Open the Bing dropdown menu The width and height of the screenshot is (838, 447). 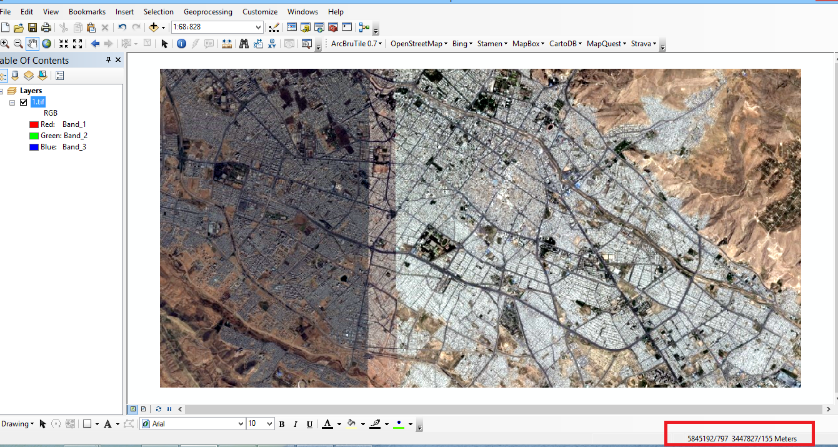pyautogui.click(x=462, y=44)
